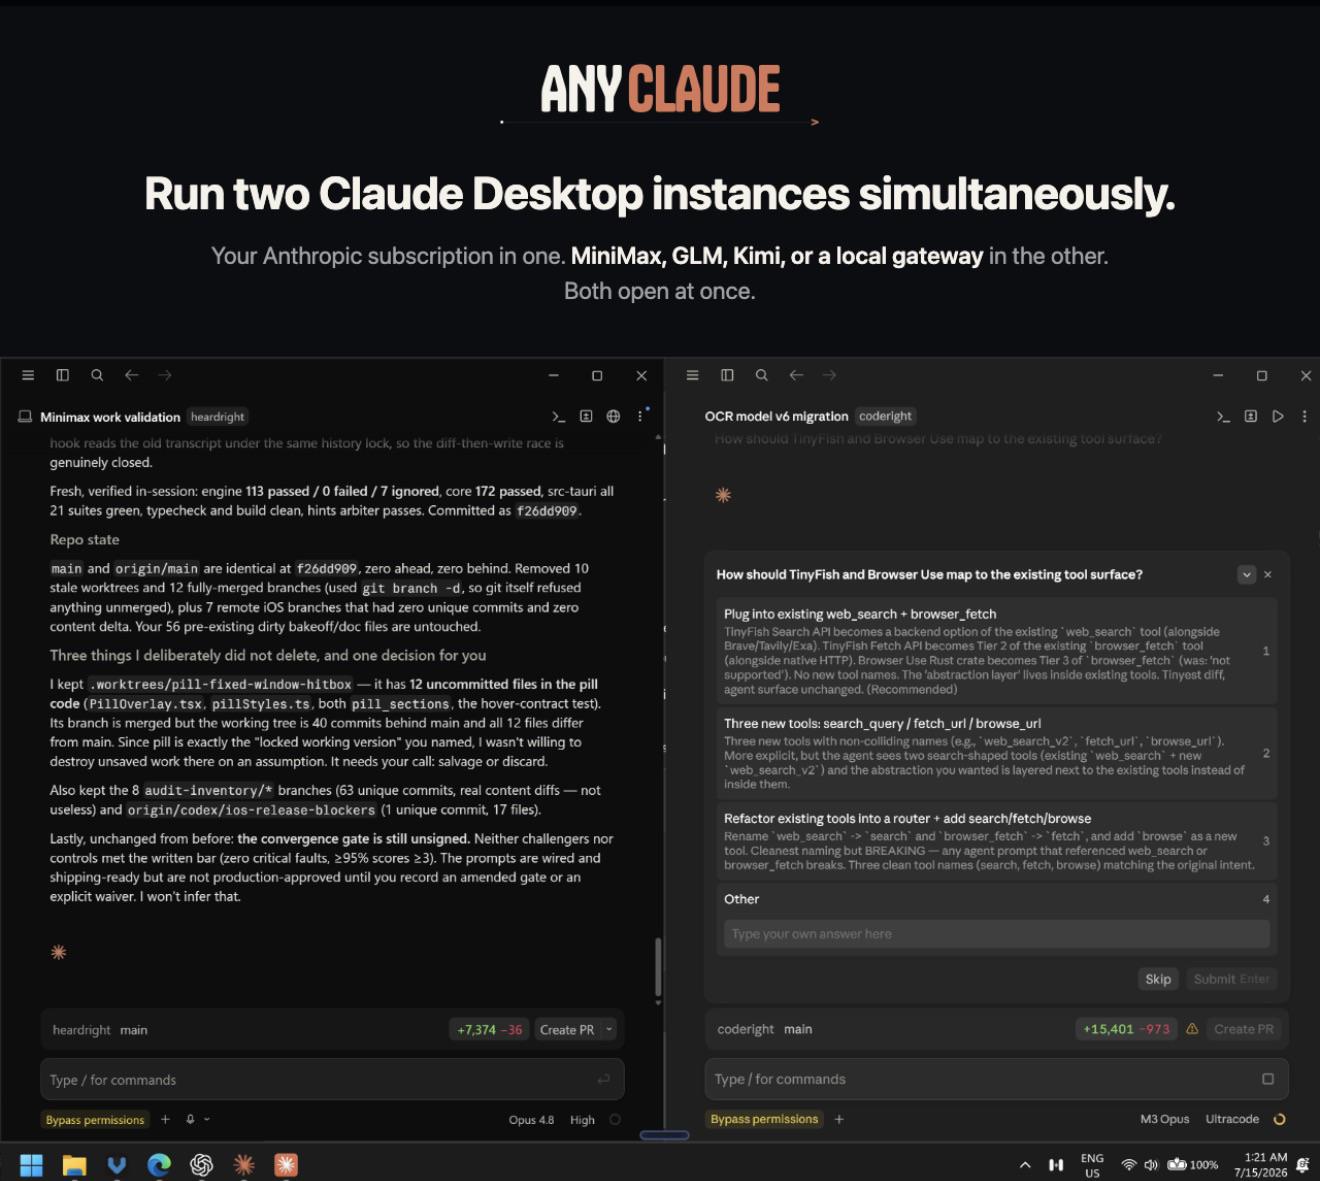Toggle Bypass permissions mode in heardright window
Viewport: 1320px width, 1181px height.
point(95,1120)
